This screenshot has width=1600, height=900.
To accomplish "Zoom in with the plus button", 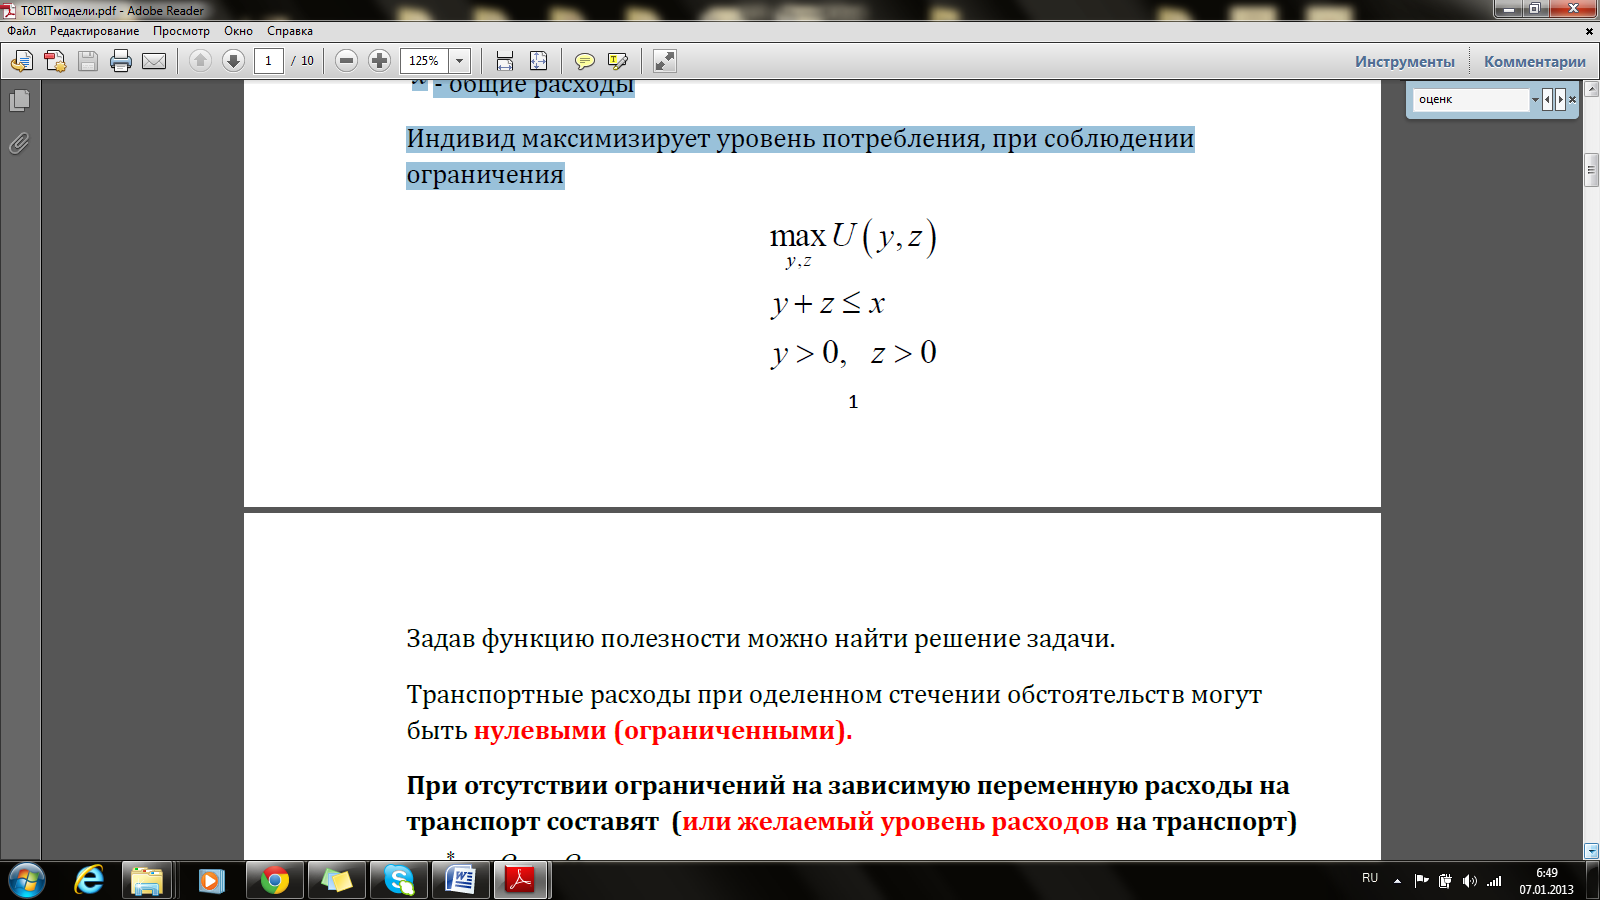I will click(x=379, y=61).
